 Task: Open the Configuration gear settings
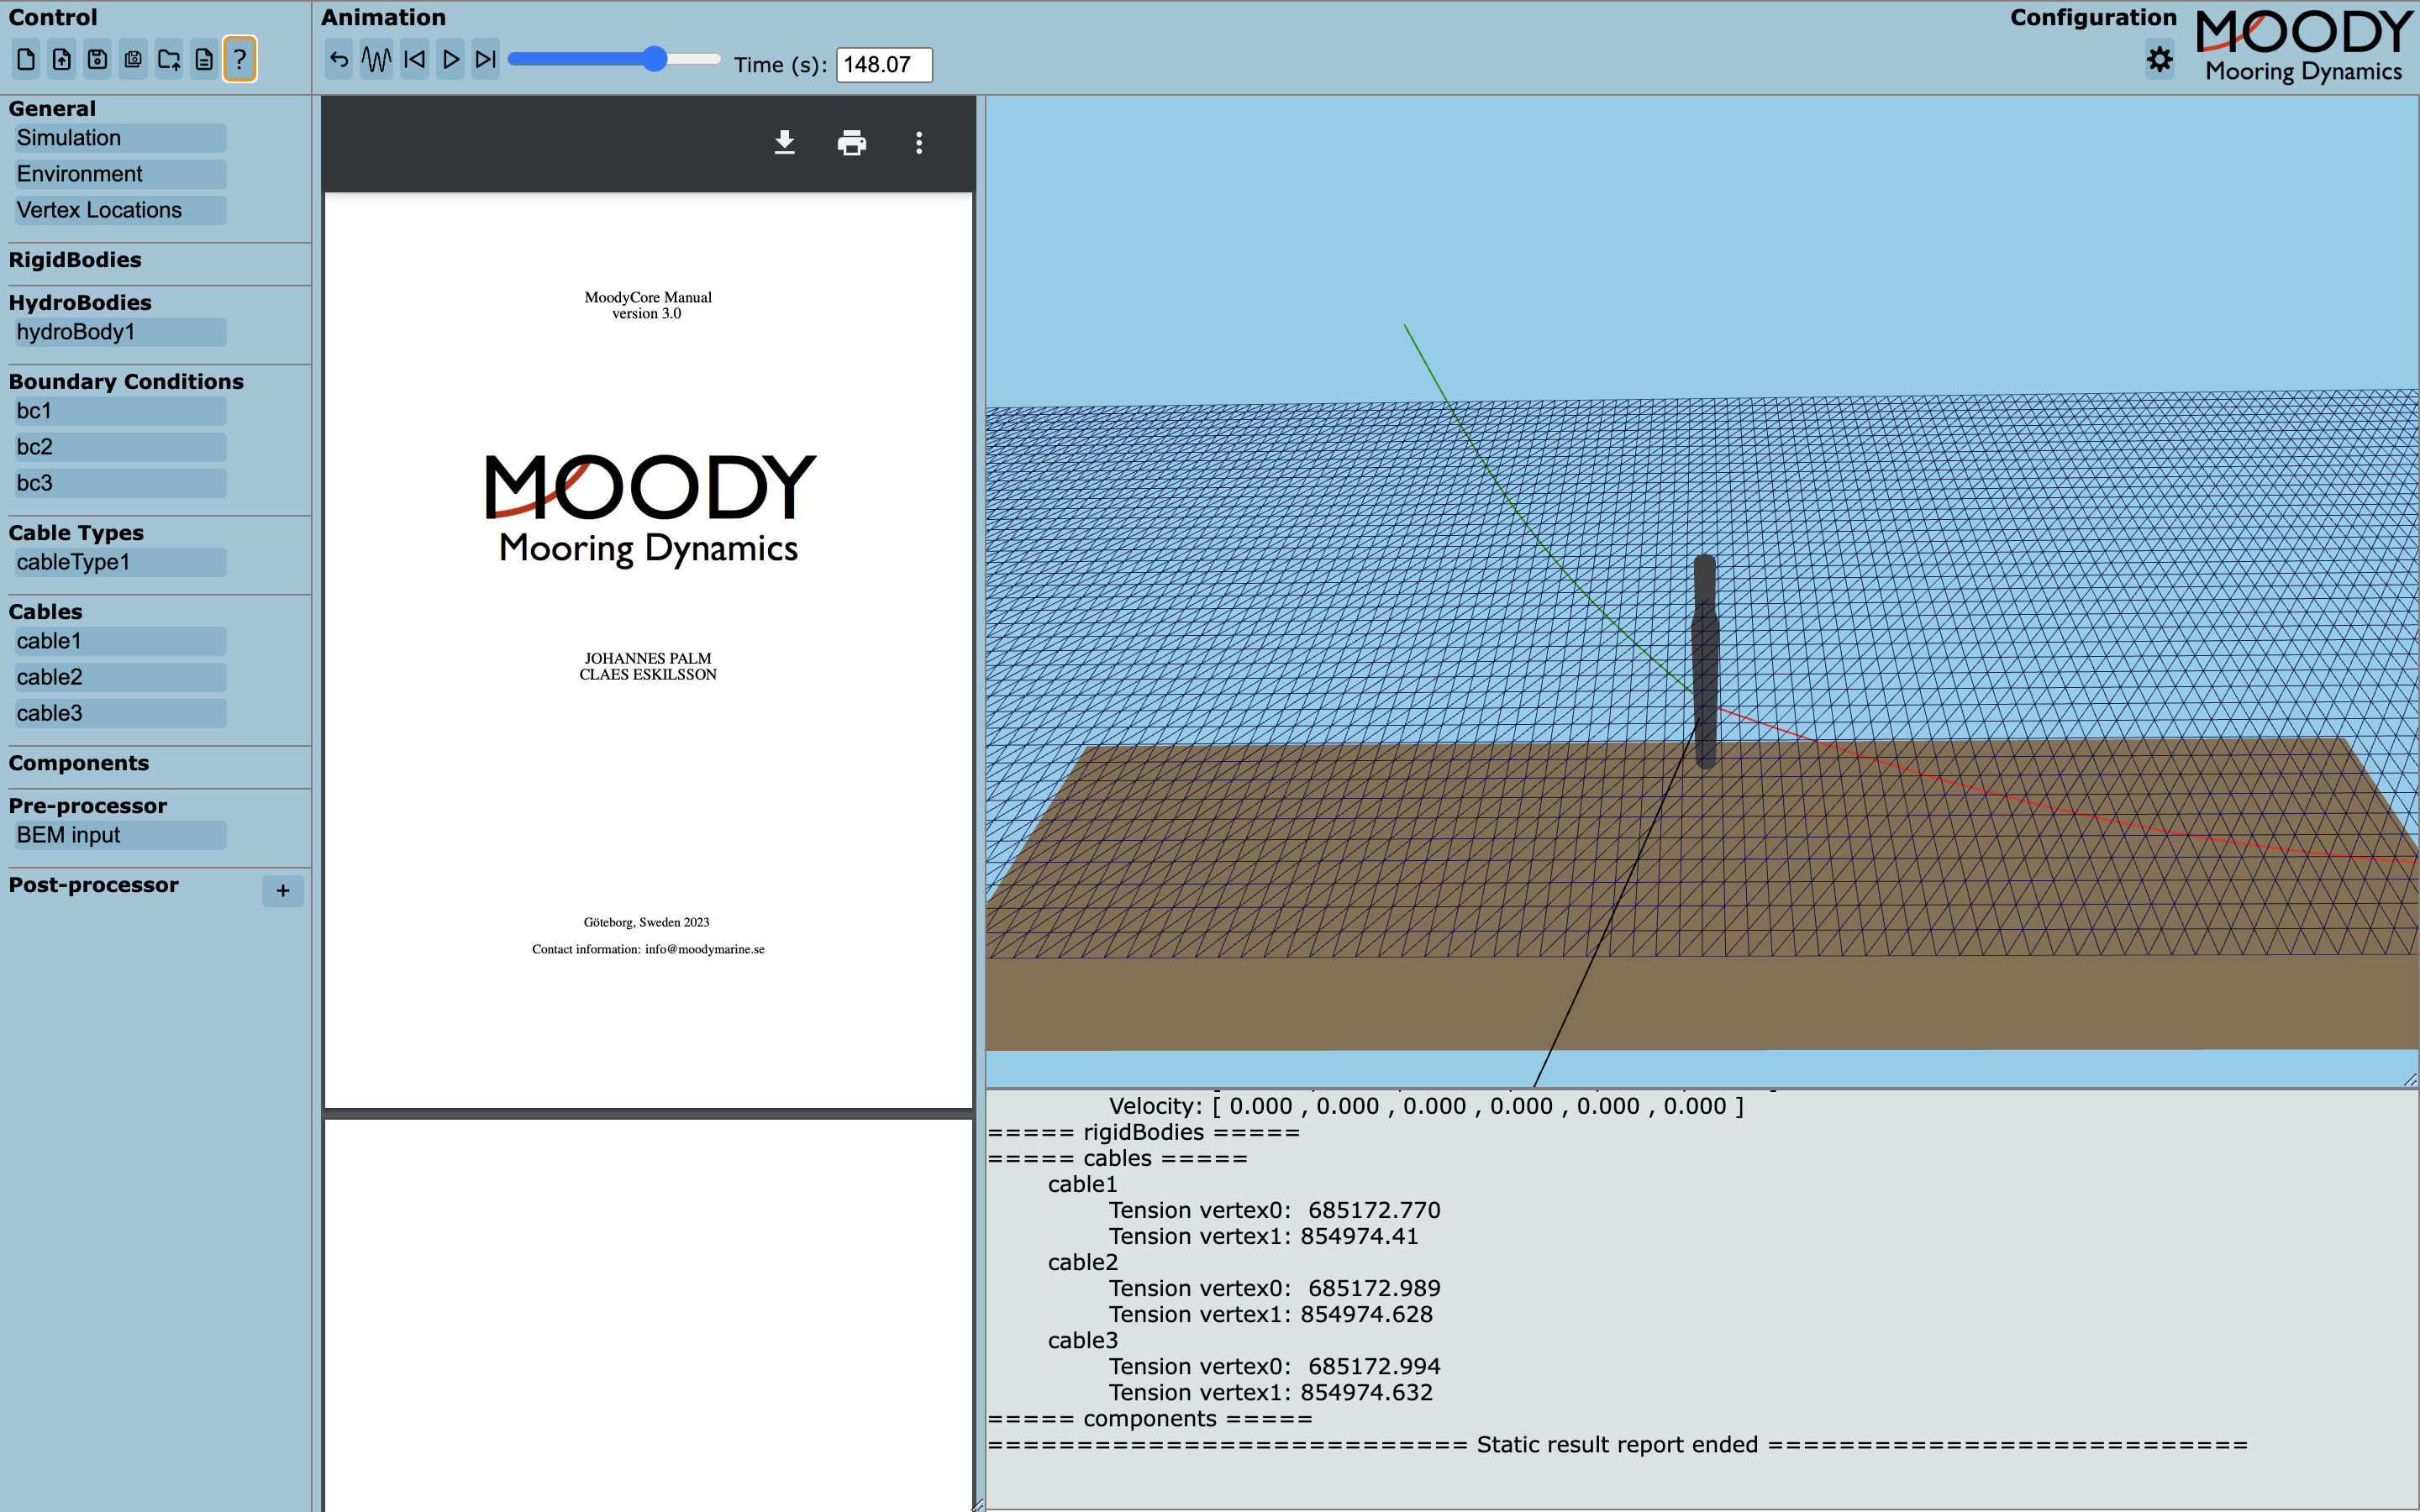coord(2160,60)
